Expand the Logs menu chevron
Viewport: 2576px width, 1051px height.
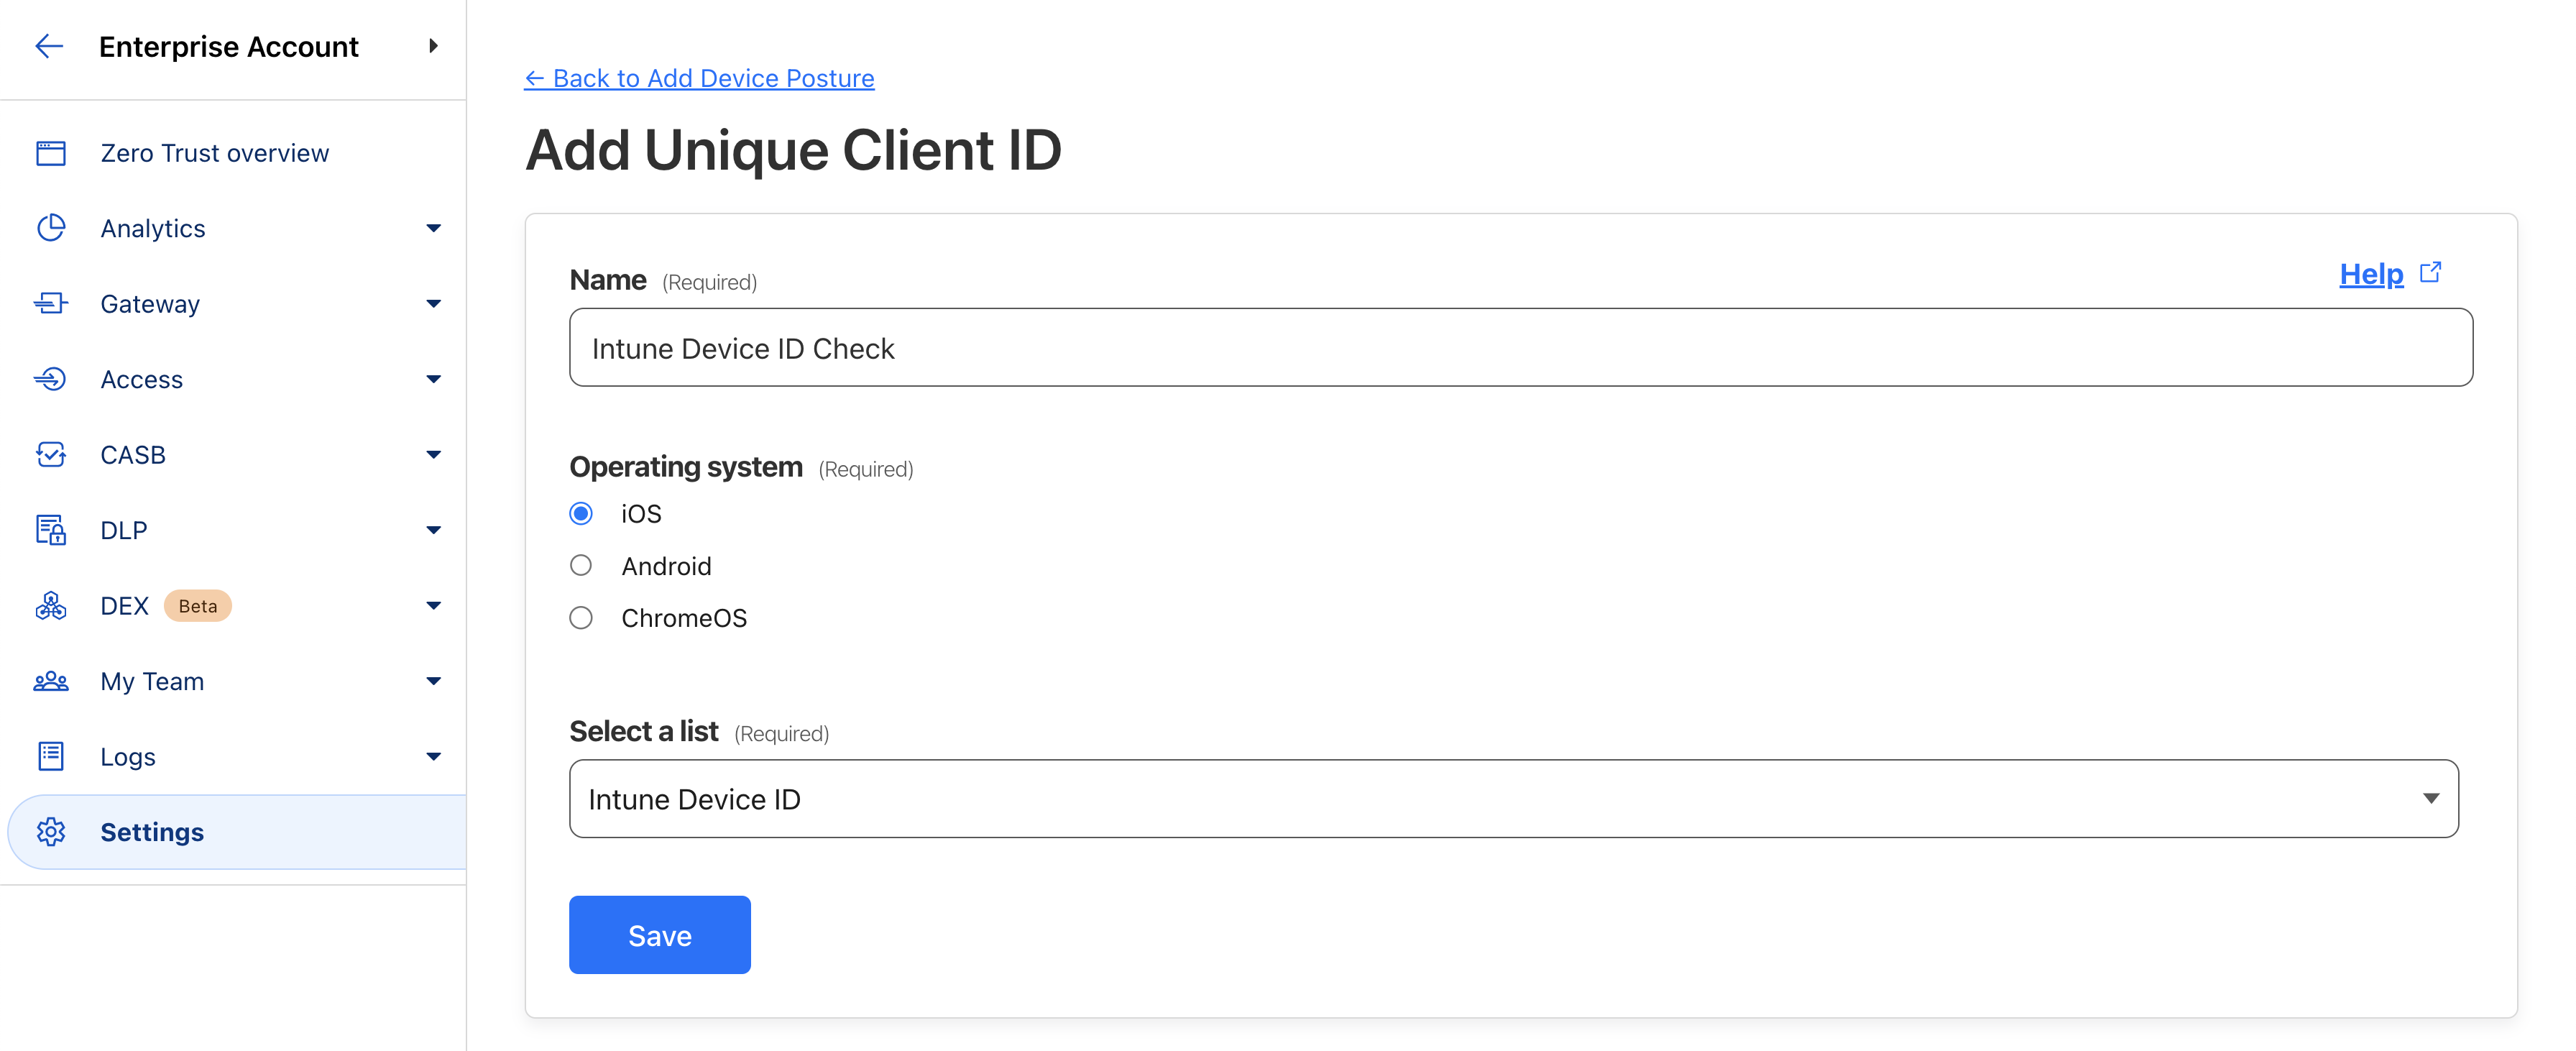pos(433,757)
